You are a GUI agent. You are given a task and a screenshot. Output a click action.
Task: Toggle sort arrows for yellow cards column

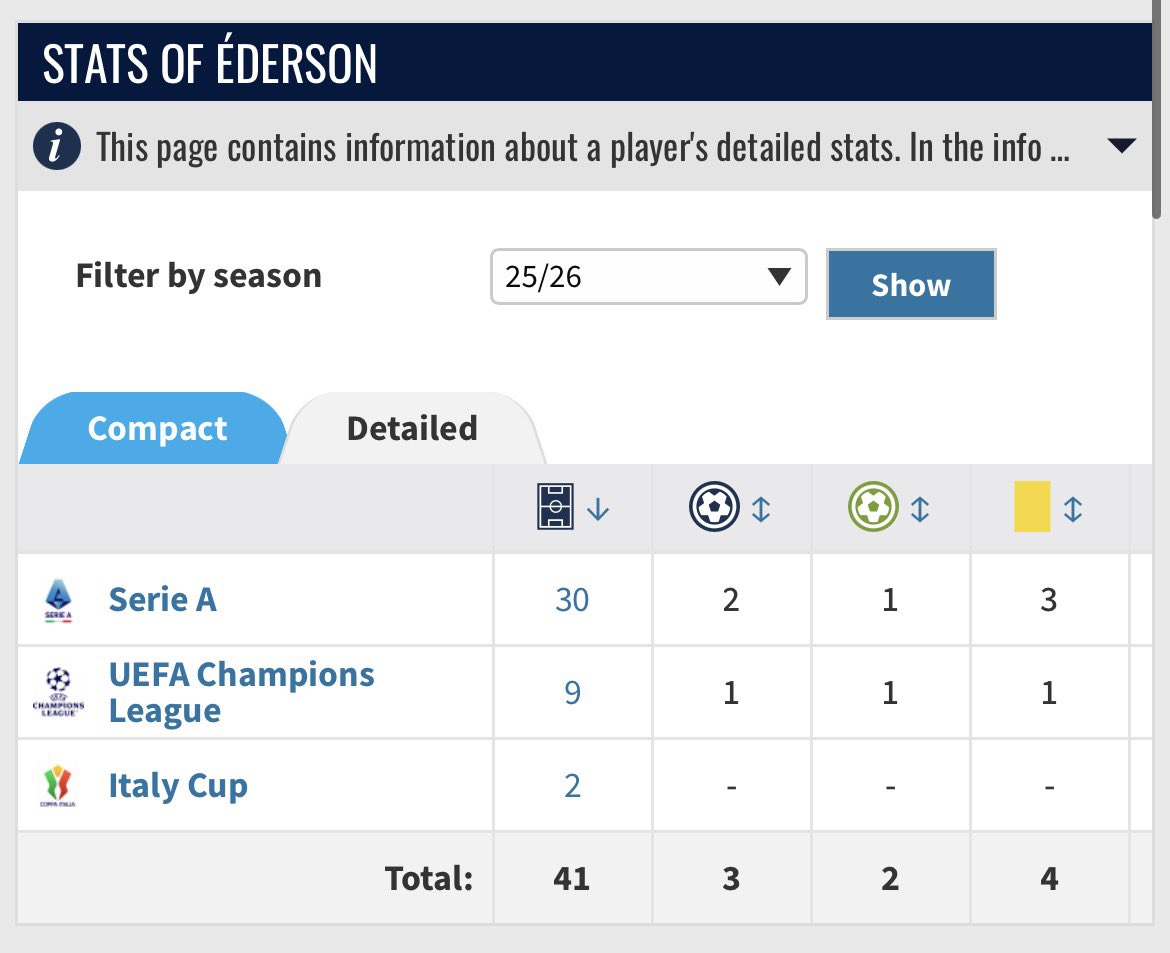coord(1072,509)
